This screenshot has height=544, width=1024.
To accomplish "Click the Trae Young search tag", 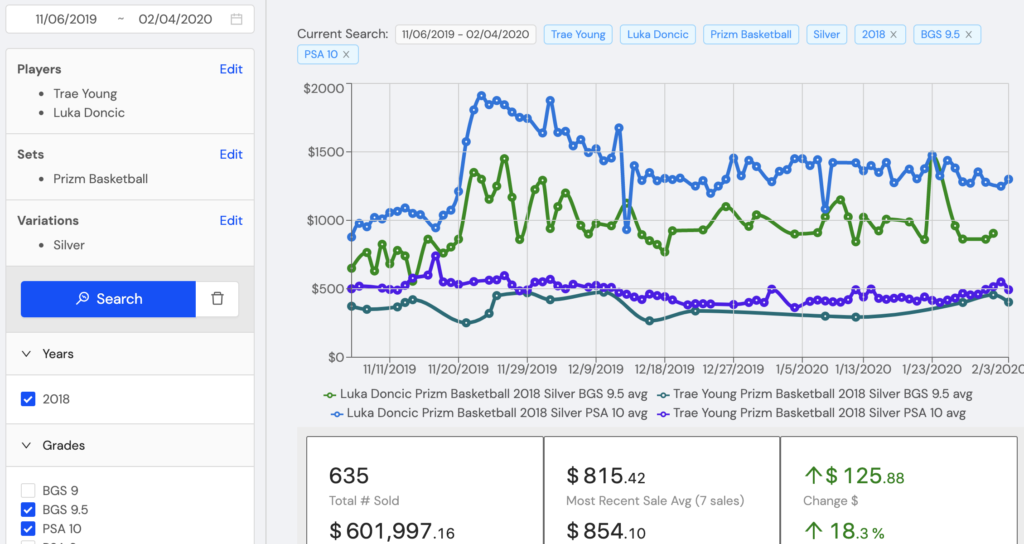I will 578,35.
